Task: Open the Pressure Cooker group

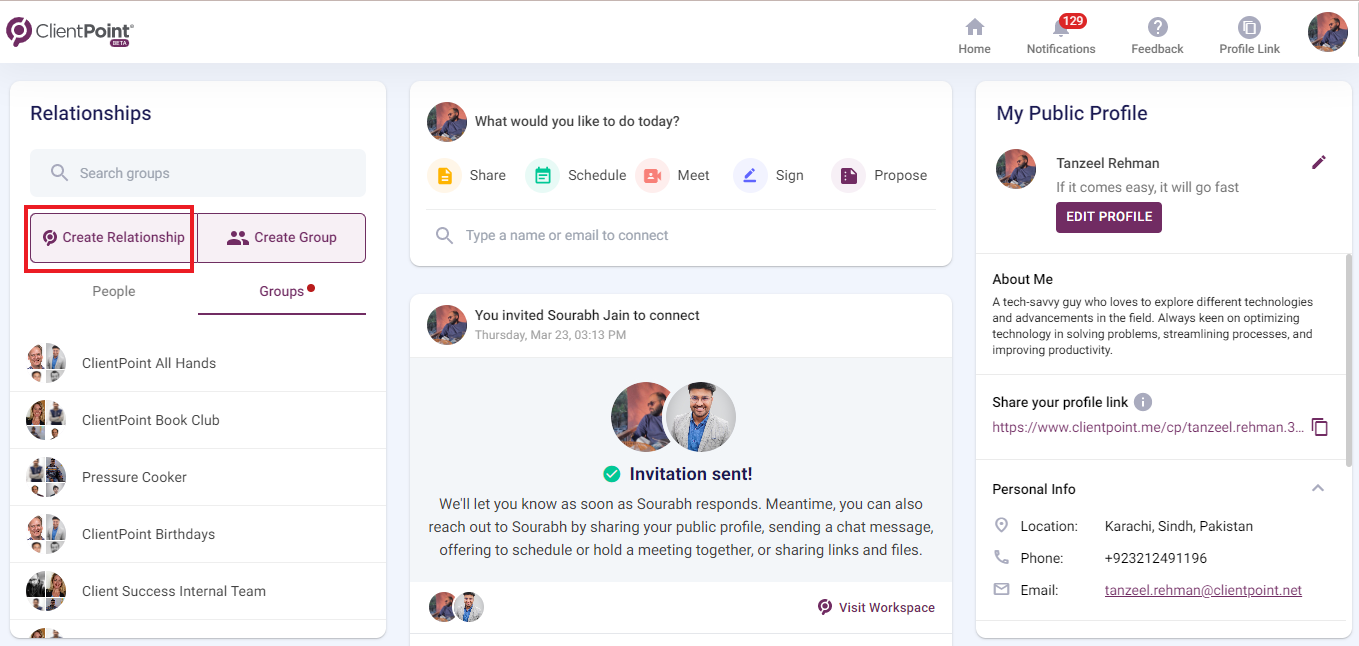Action: [198, 477]
